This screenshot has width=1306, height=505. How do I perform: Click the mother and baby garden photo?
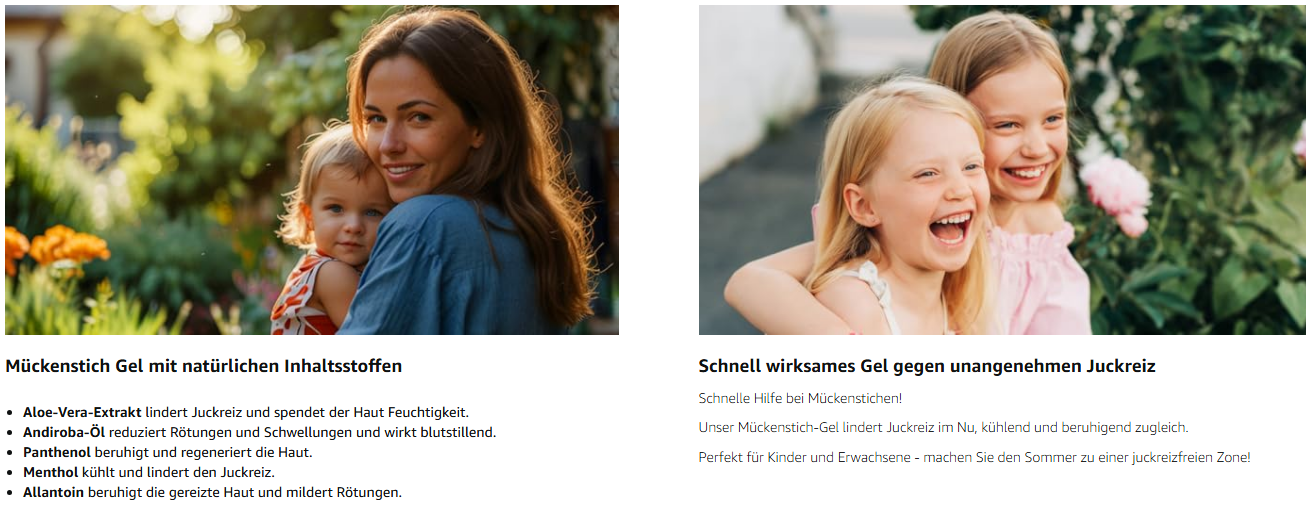pyautogui.click(x=312, y=170)
